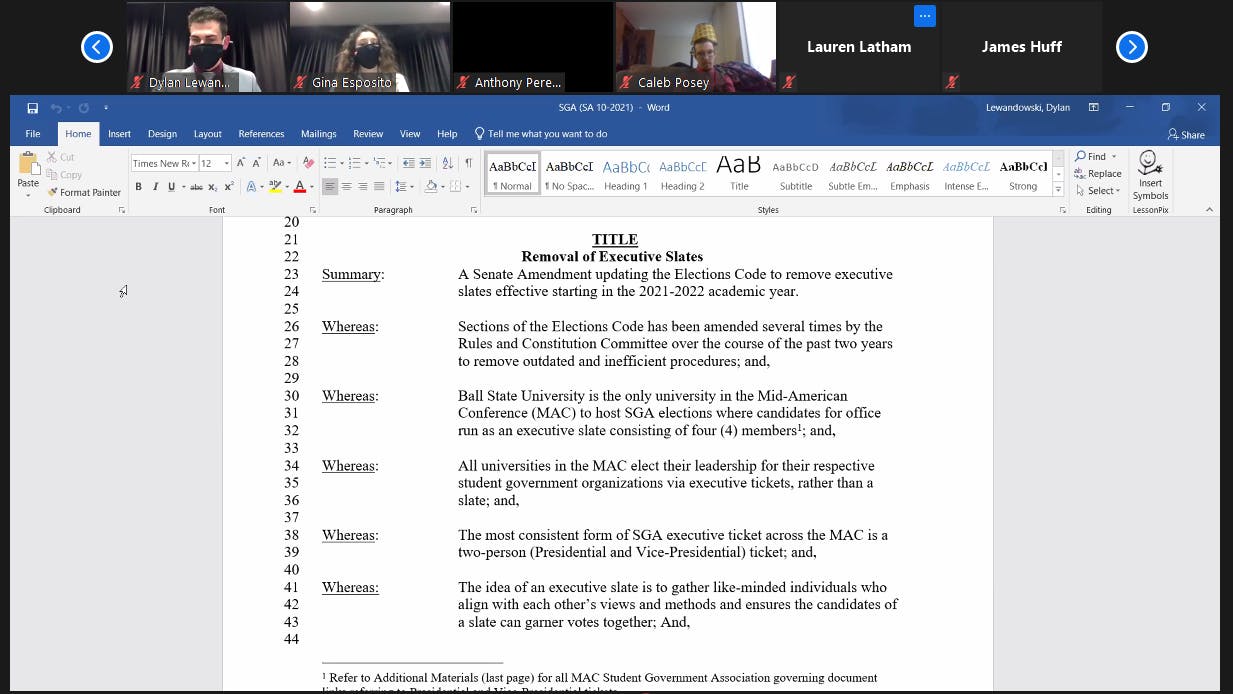Open the Mailings ribbon tab
Image resolution: width=1233 pixels, height=694 pixels.
[x=318, y=133]
